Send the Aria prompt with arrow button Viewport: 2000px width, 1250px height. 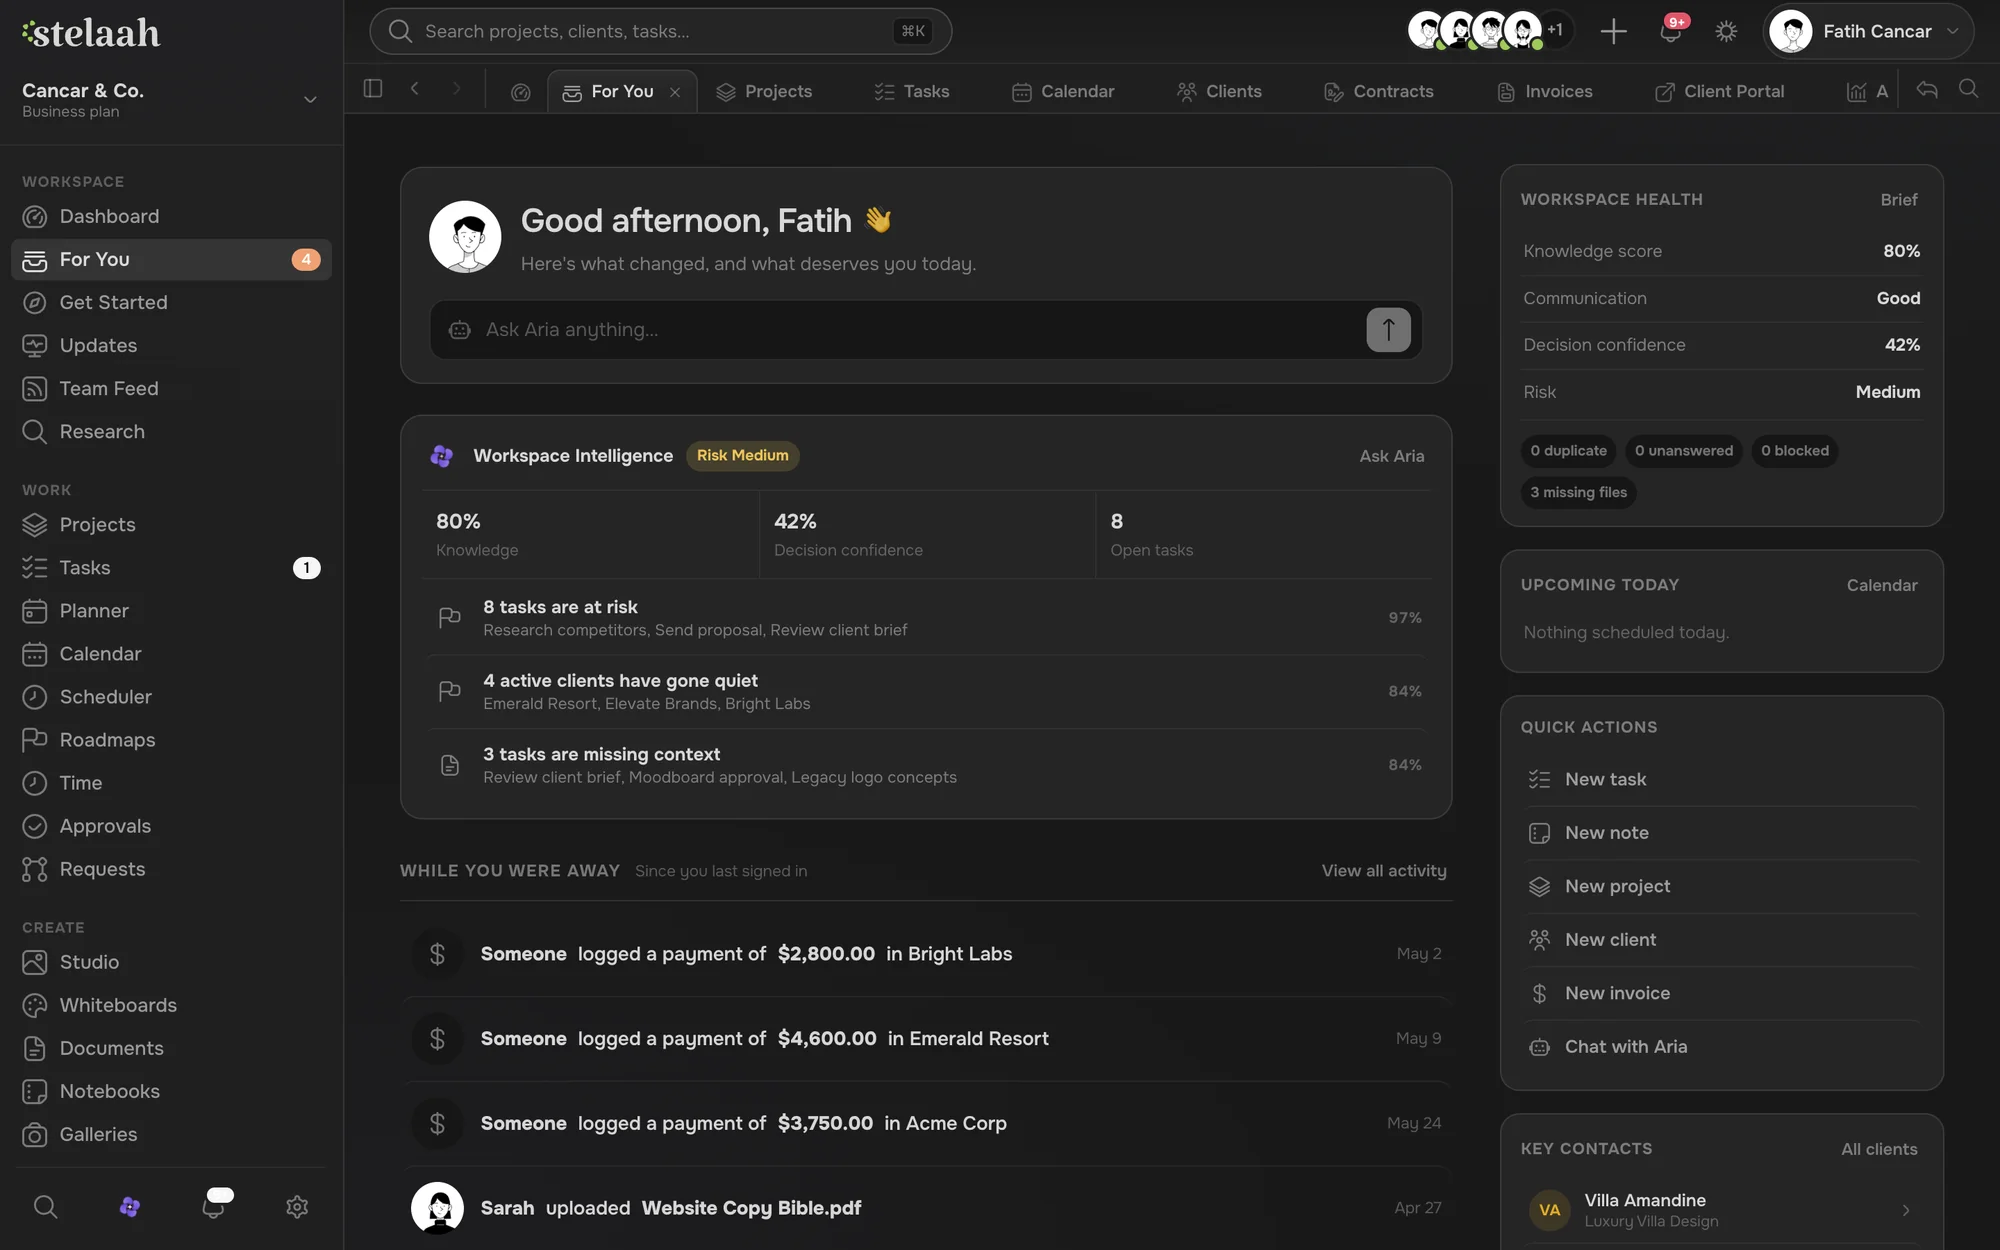(x=1388, y=329)
